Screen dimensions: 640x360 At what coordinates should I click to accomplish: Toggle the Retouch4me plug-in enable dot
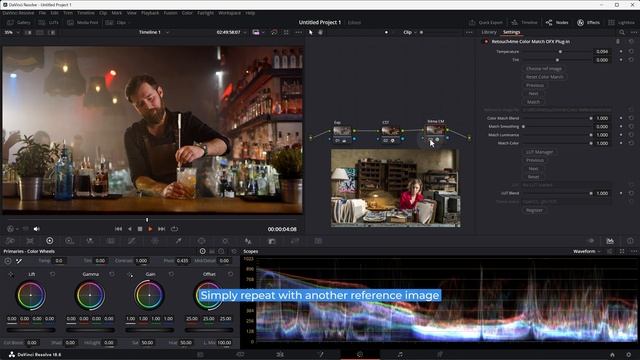click(486, 41)
